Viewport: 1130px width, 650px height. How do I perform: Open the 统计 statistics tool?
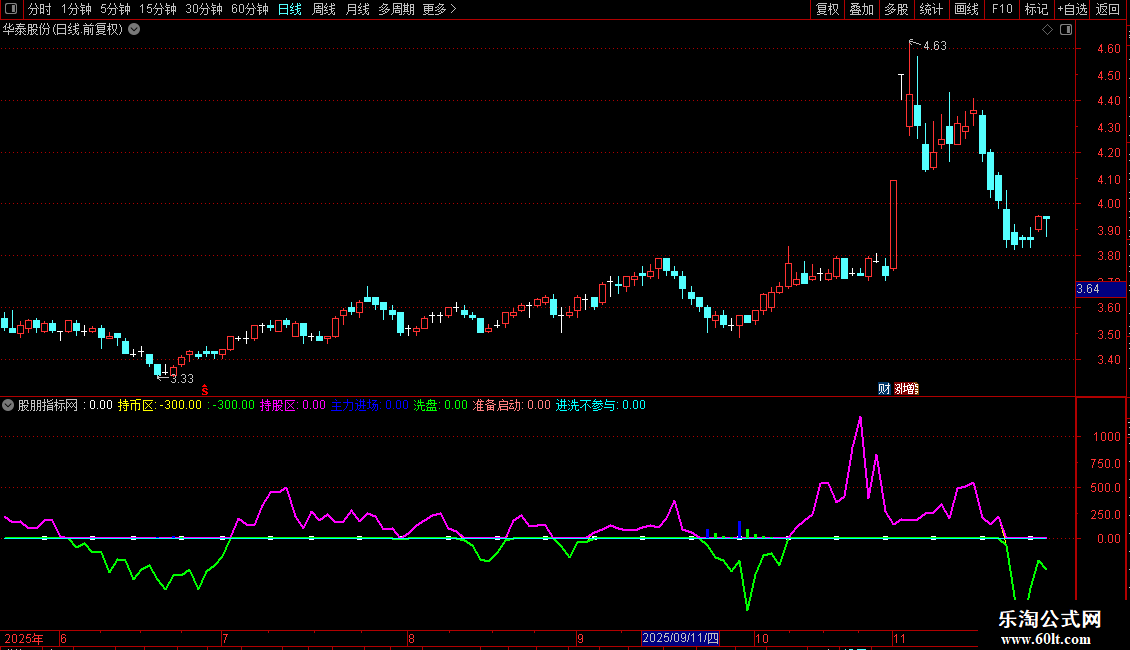pyautogui.click(x=931, y=9)
